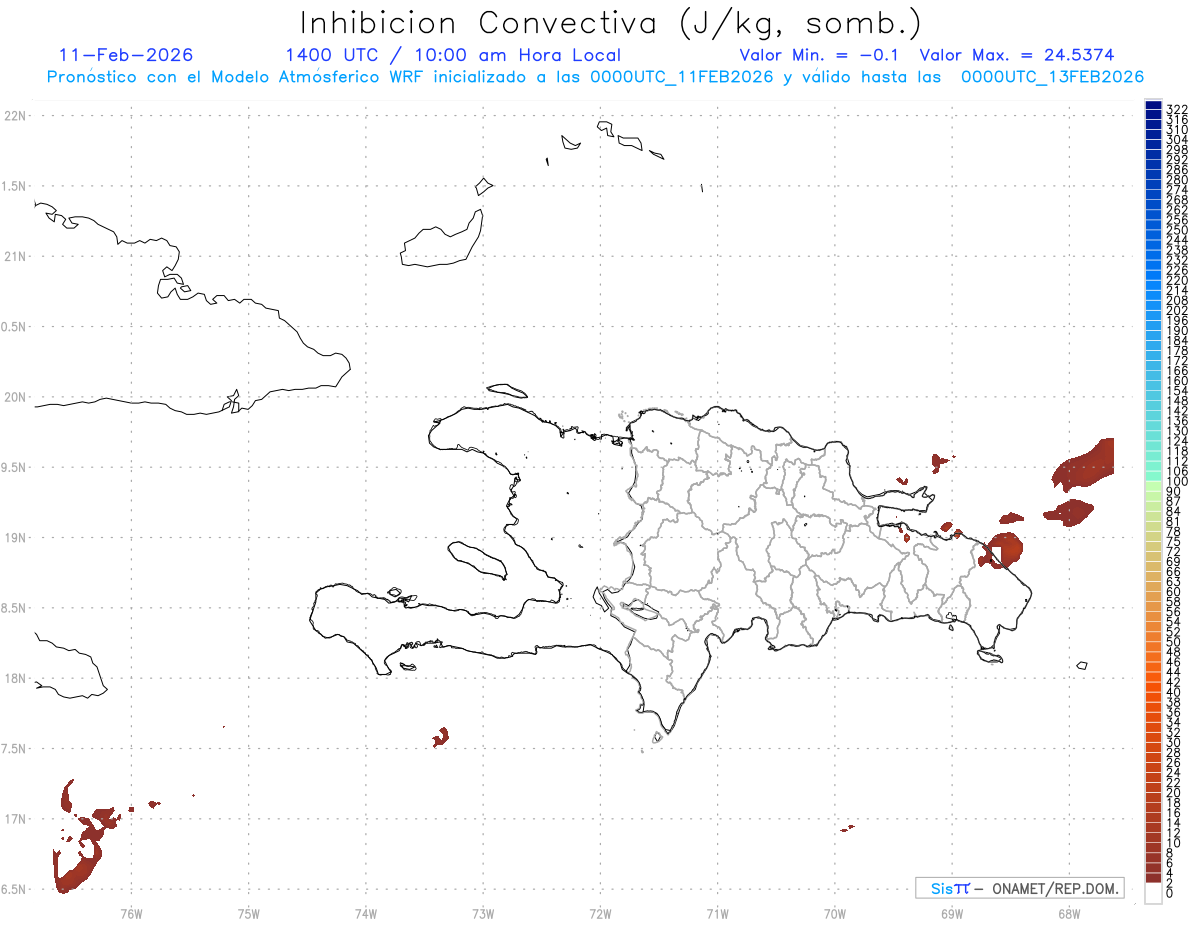Viewport: 1200px width, 927px height.
Task: Click the "0000UTC_13FEB2026" valid-until timestamp
Action: [1052, 77]
